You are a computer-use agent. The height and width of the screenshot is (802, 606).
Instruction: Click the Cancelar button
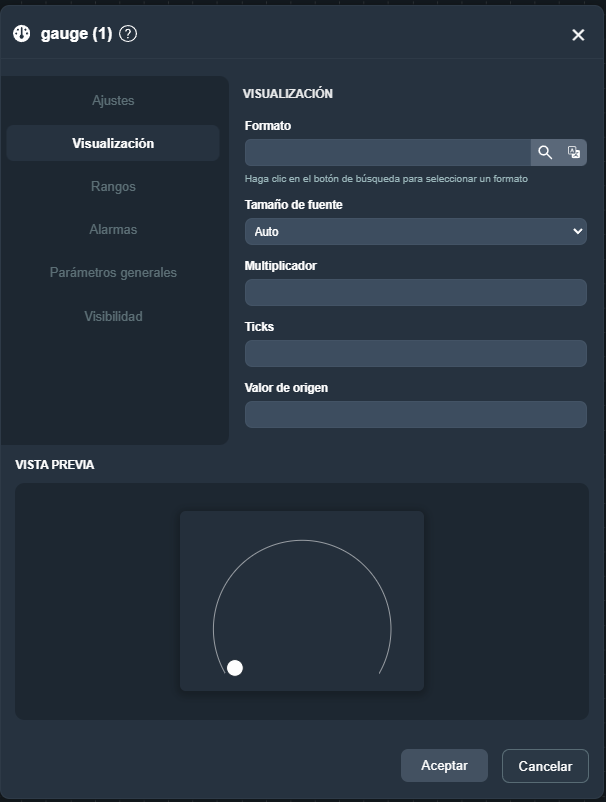click(545, 766)
